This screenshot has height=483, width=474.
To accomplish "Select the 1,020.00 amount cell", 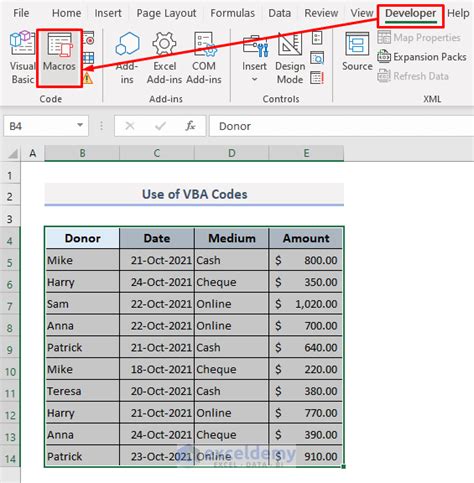I will (x=306, y=304).
